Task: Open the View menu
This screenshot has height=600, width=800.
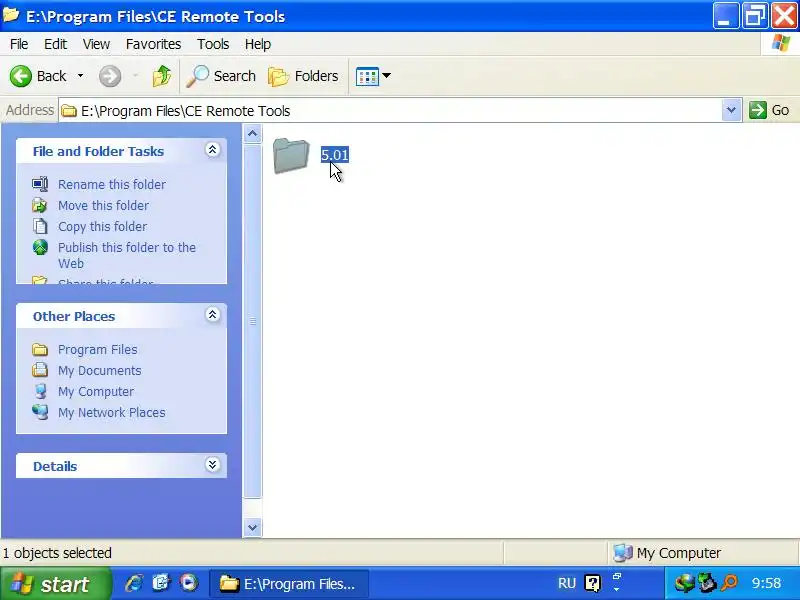Action: click(96, 44)
